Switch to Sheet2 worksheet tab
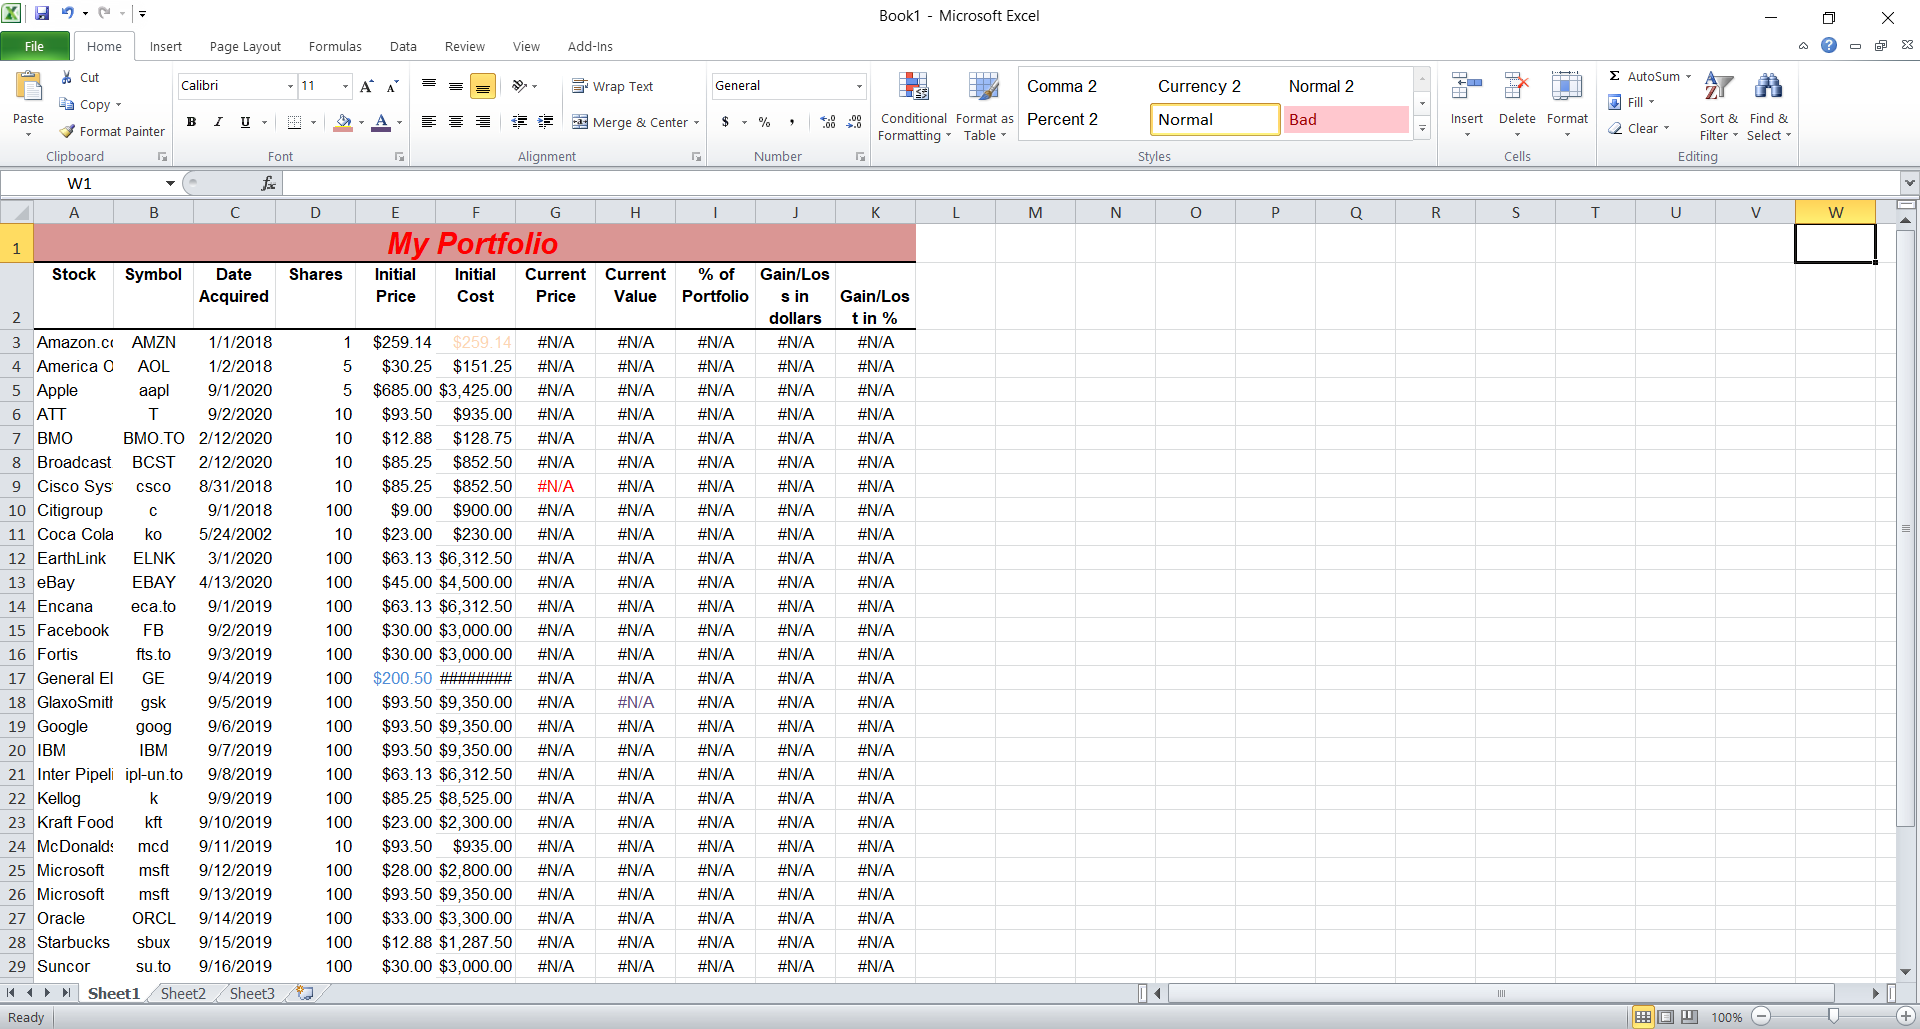The width and height of the screenshot is (1920, 1029). point(183,993)
